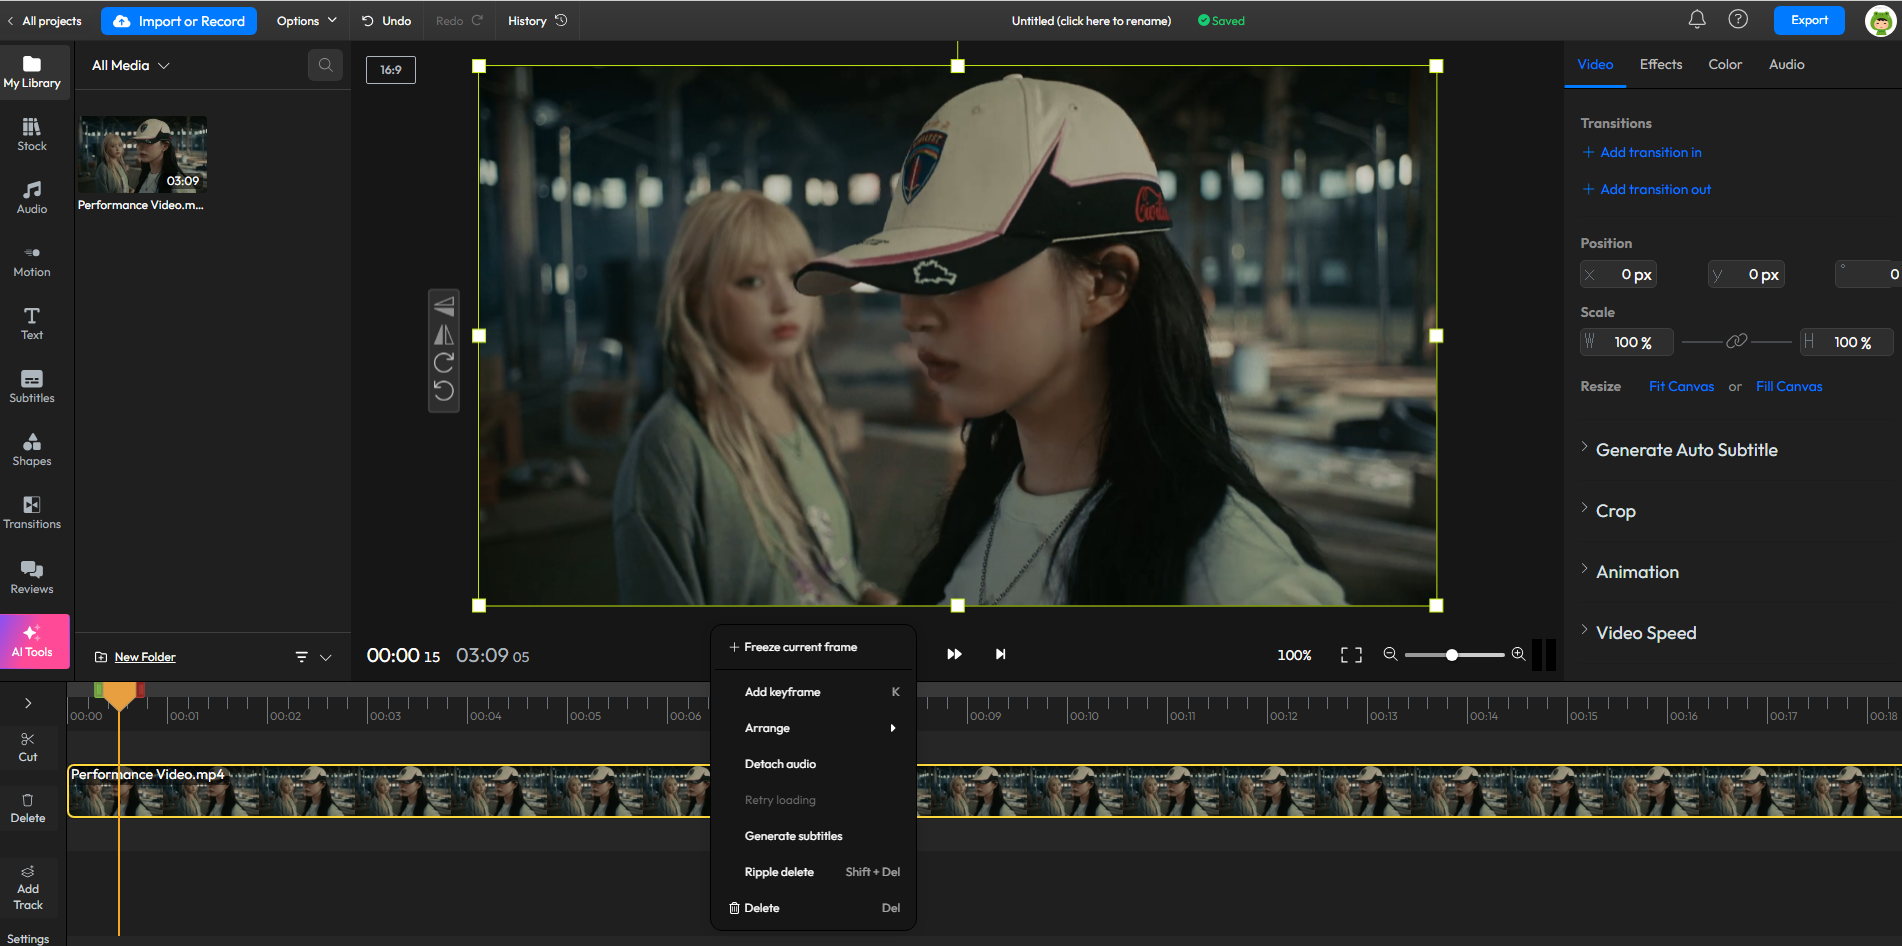1902x946 pixels.
Task: Toggle the scale aspect ratio lock link
Action: pos(1736,342)
